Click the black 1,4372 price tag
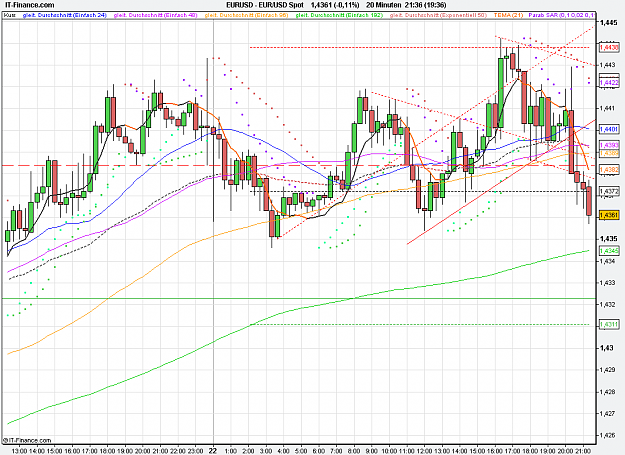The height and width of the screenshot is (455, 625). [609, 192]
